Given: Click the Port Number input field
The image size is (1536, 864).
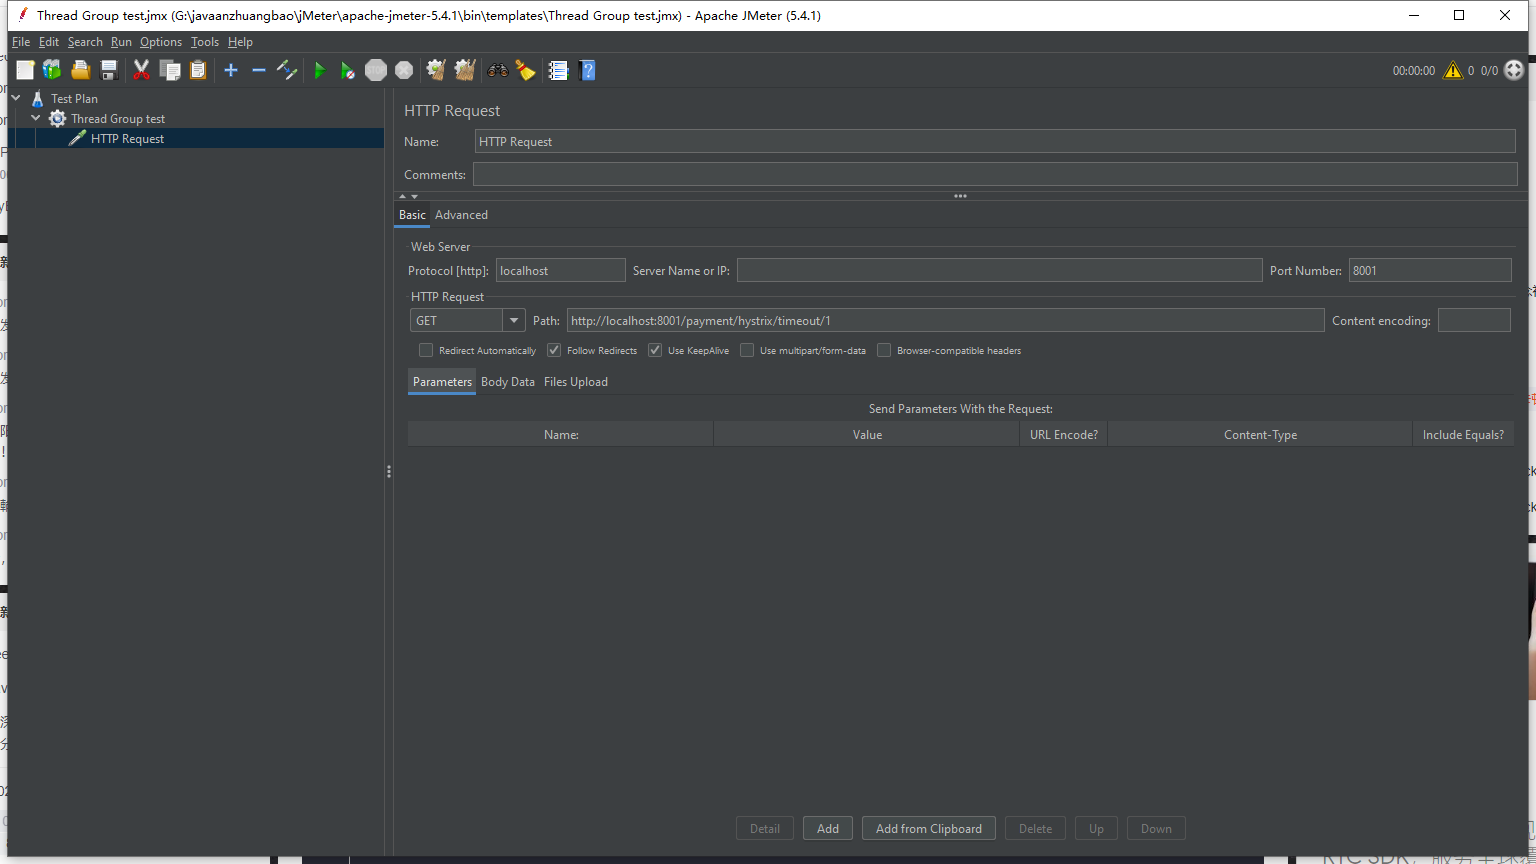Looking at the screenshot, I should [1429, 270].
